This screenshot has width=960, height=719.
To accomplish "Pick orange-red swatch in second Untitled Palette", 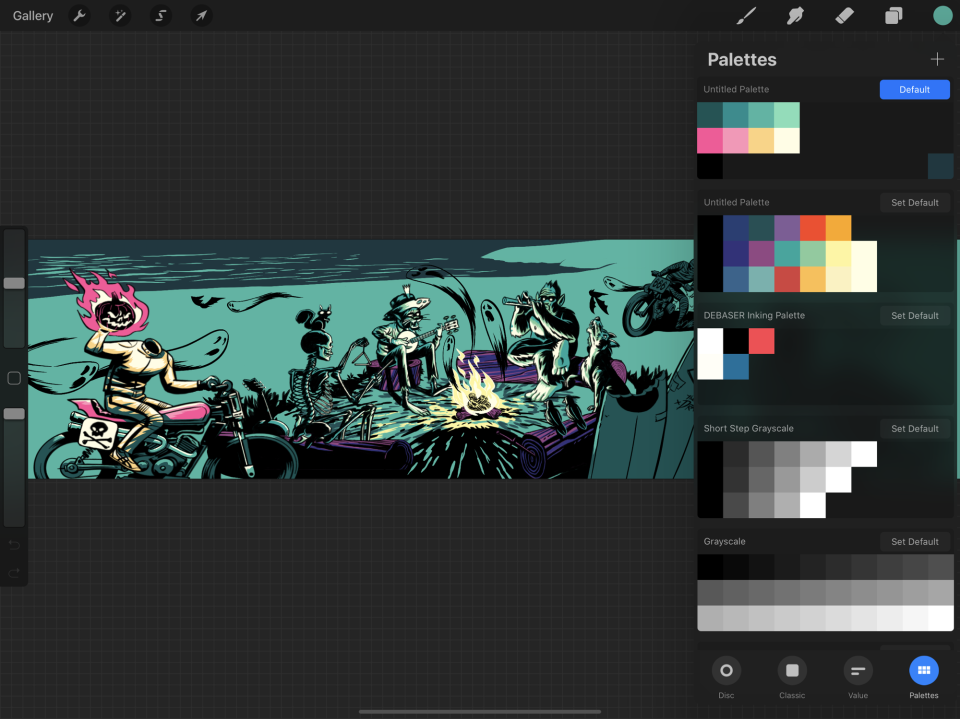I will 812,228.
